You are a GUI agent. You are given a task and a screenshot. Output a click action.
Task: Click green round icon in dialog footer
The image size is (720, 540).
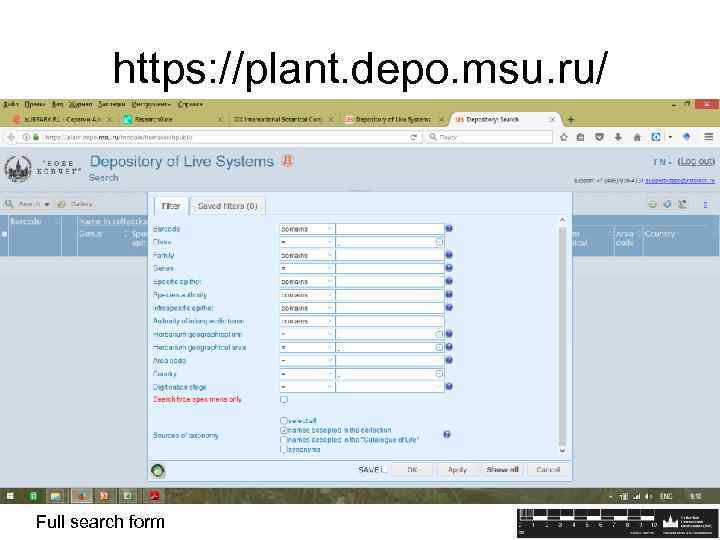[x=158, y=470]
